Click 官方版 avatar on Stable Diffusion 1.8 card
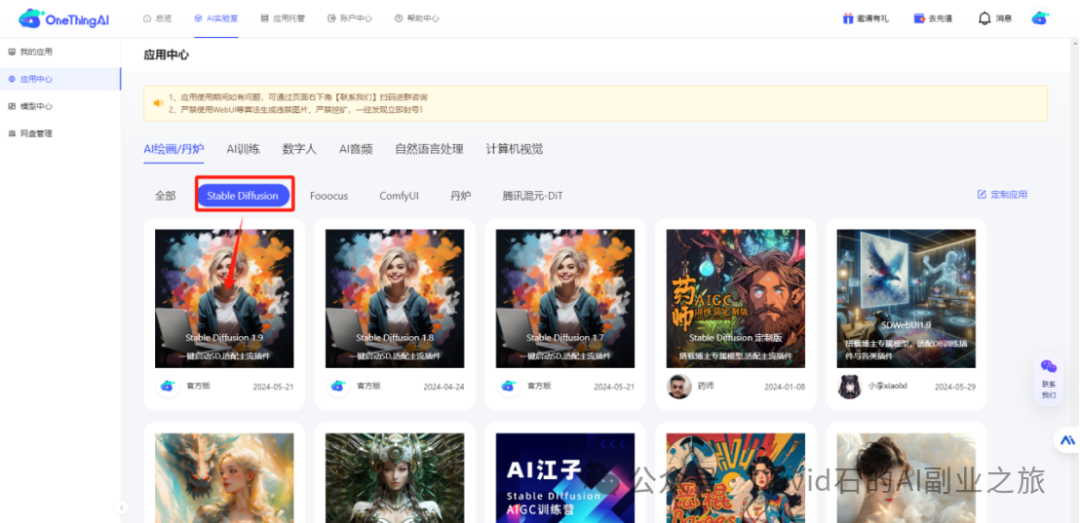The width and height of the screenshot is (1080, 523). coord(338,387)
